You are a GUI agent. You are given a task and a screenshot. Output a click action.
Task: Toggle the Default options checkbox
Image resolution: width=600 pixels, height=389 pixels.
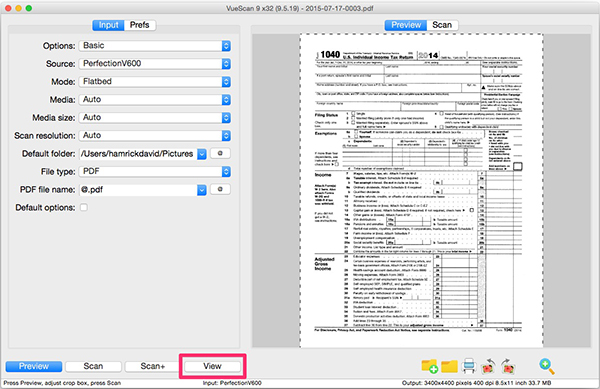(x=83, y=207)
